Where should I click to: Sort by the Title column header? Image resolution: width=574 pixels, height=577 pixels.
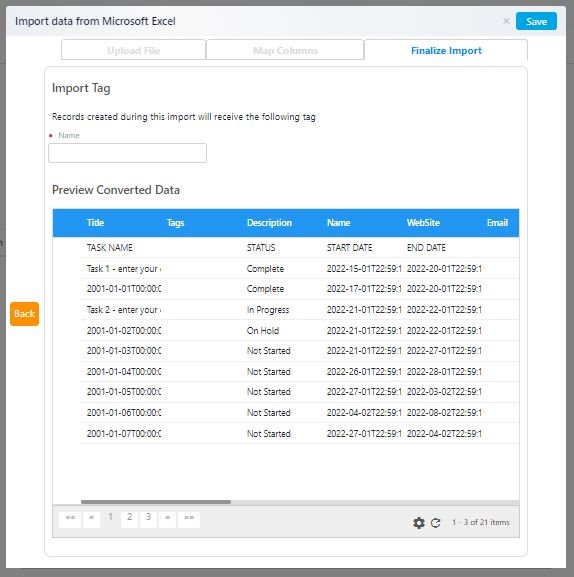coord(96,223)
